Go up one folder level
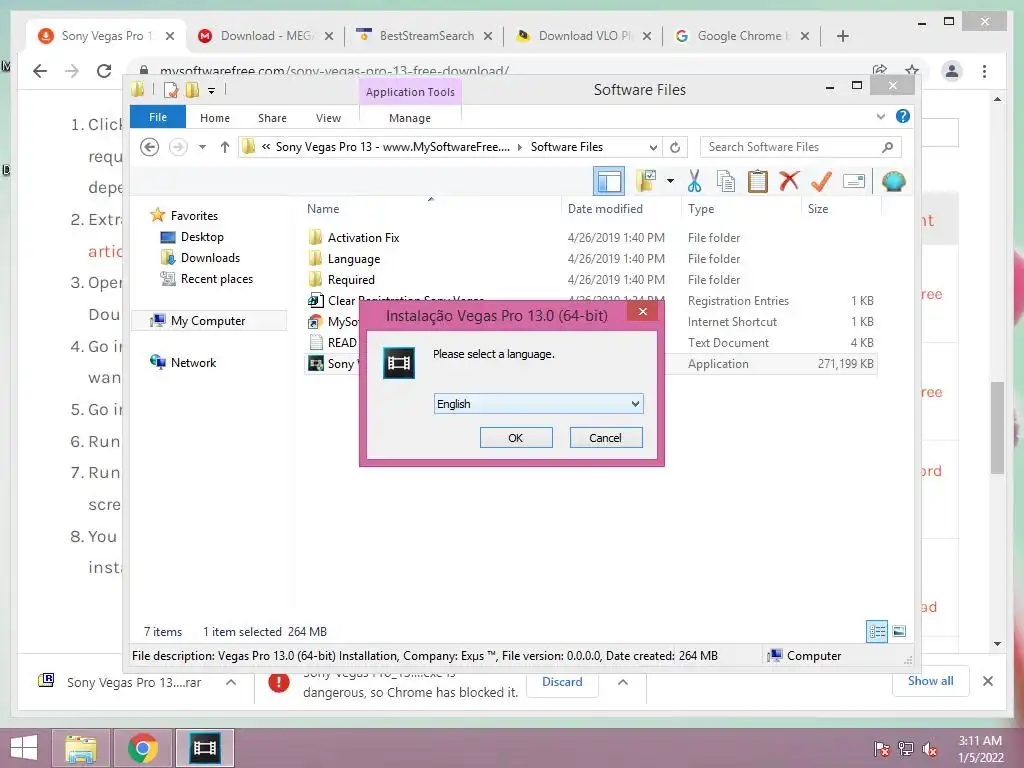Image resolution: width=1024 pixels, height=768 pixels. tap(225, 147)
